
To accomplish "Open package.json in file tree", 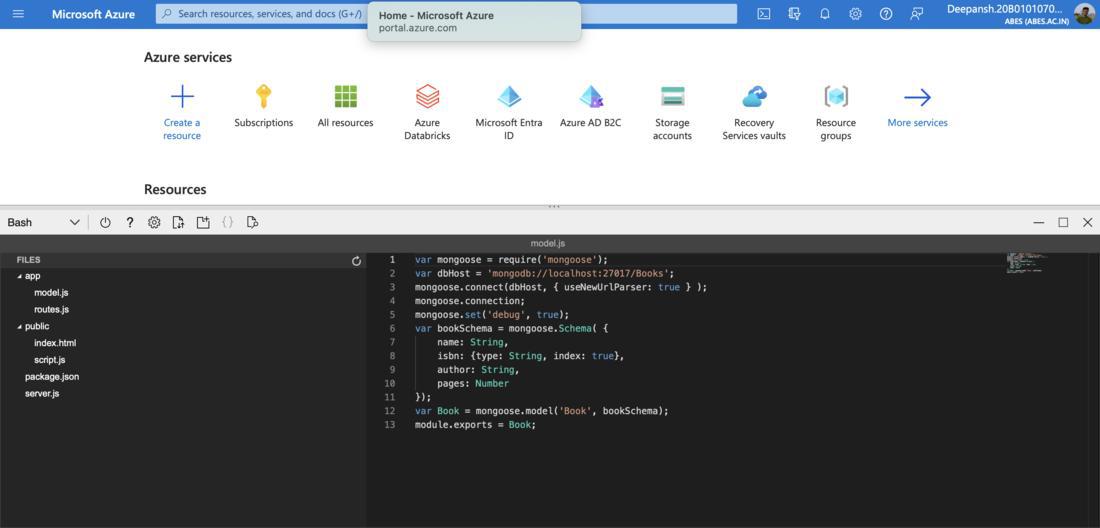I will 52,377.
